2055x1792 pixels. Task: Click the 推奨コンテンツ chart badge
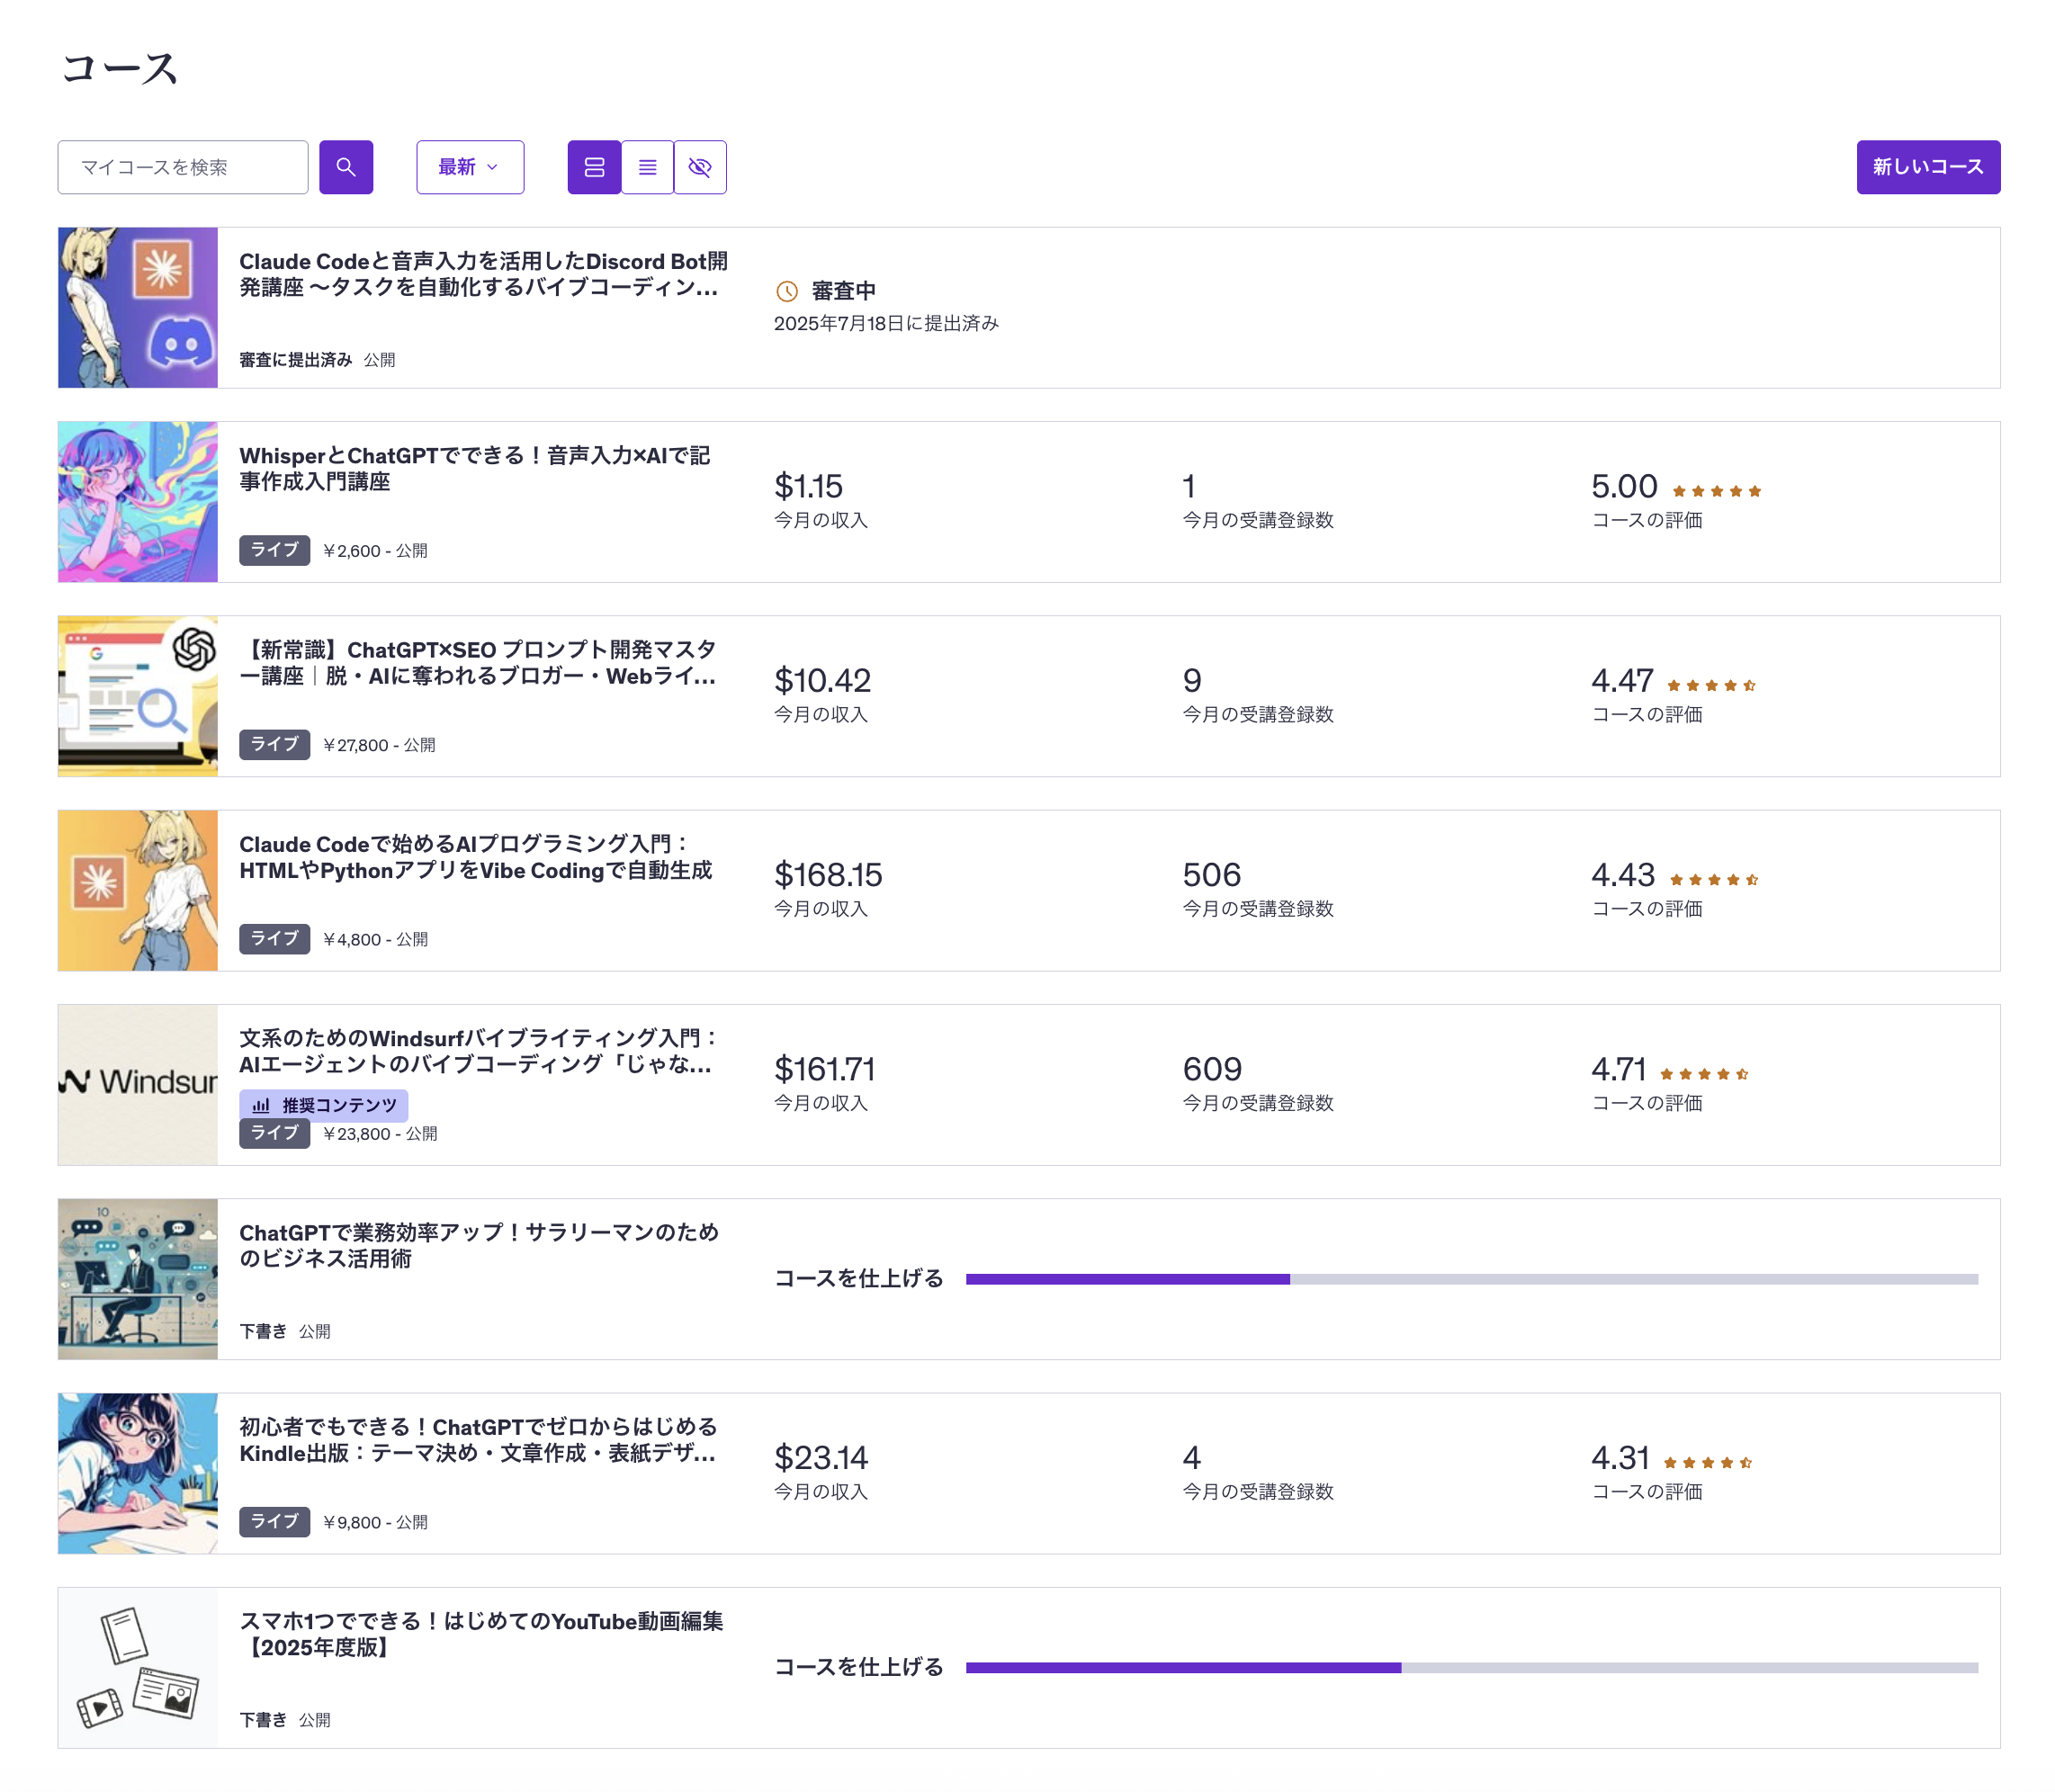(x=323, y=1104)
